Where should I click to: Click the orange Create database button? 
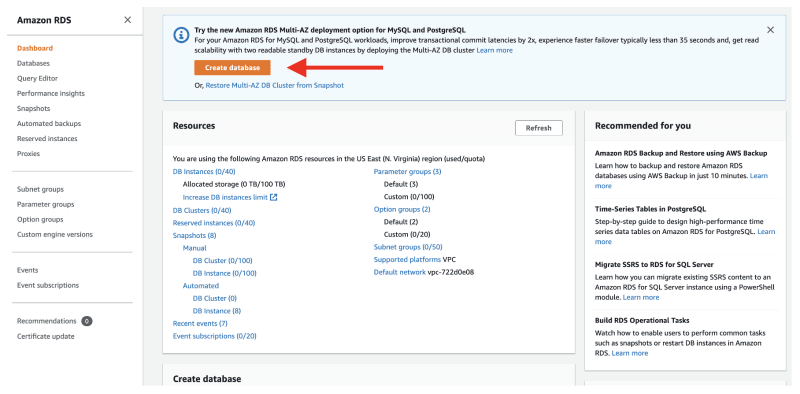(232, 67)
